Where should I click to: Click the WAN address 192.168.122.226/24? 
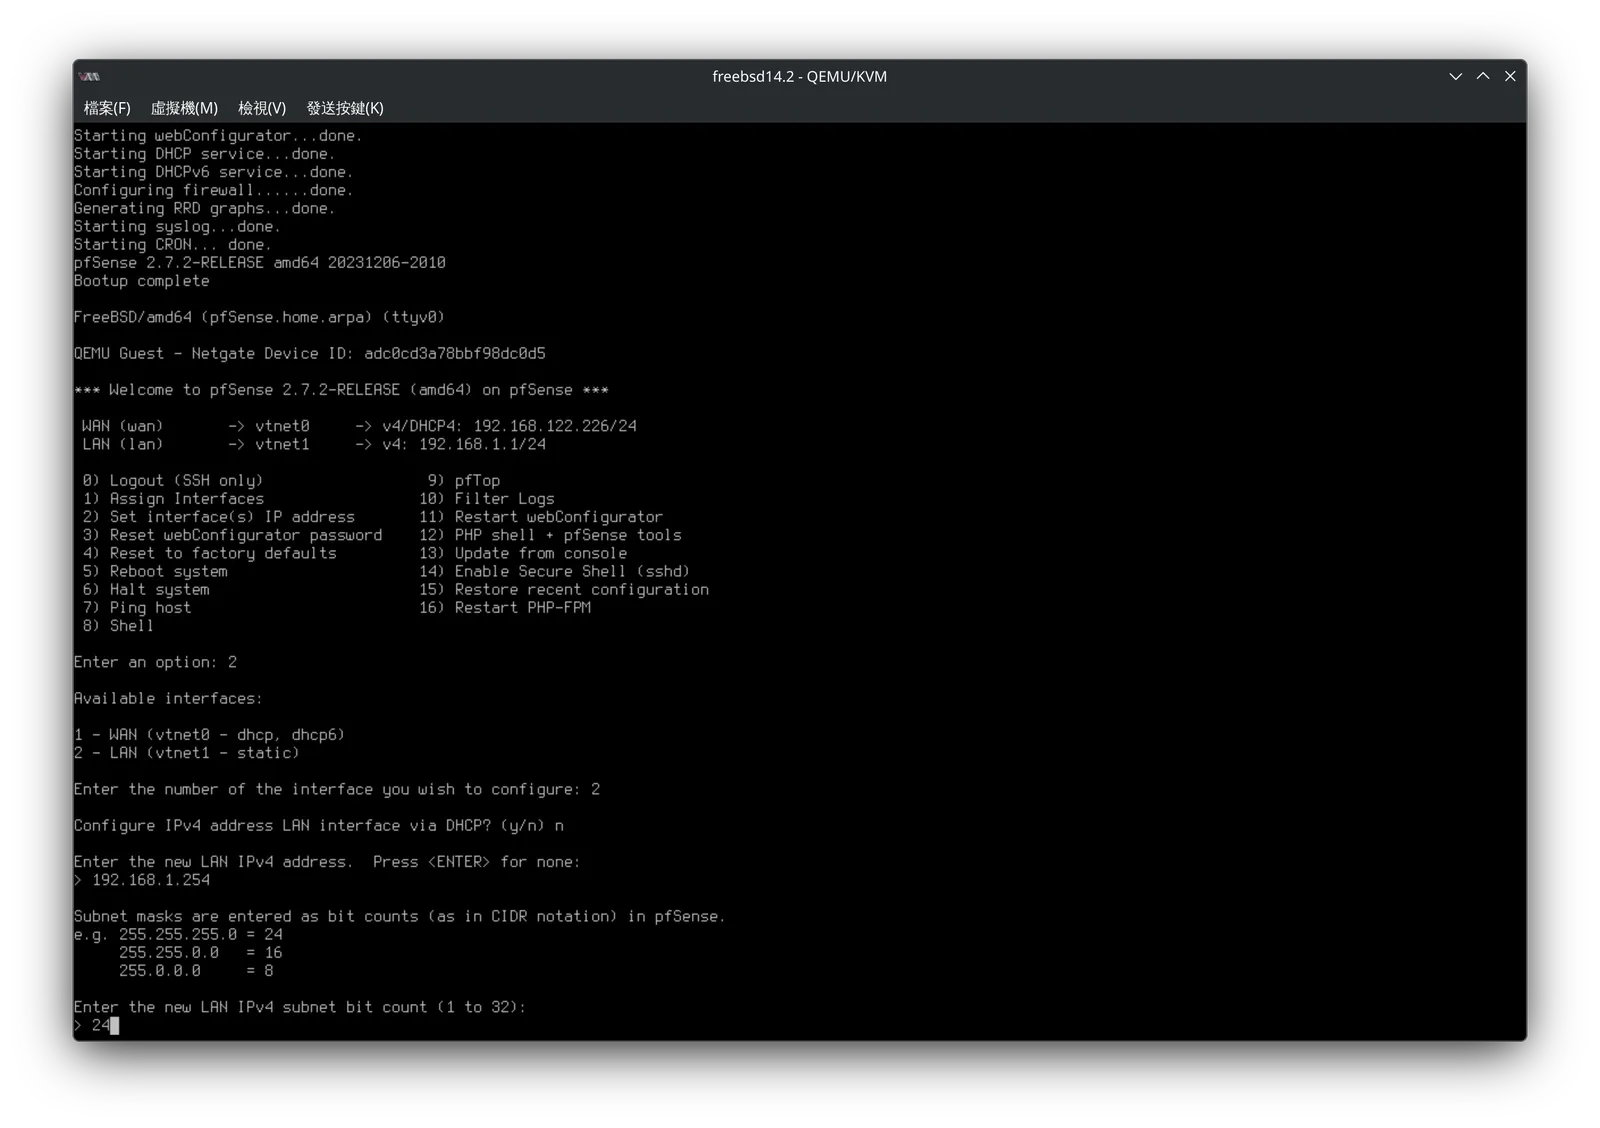click(x=555, y=426)
